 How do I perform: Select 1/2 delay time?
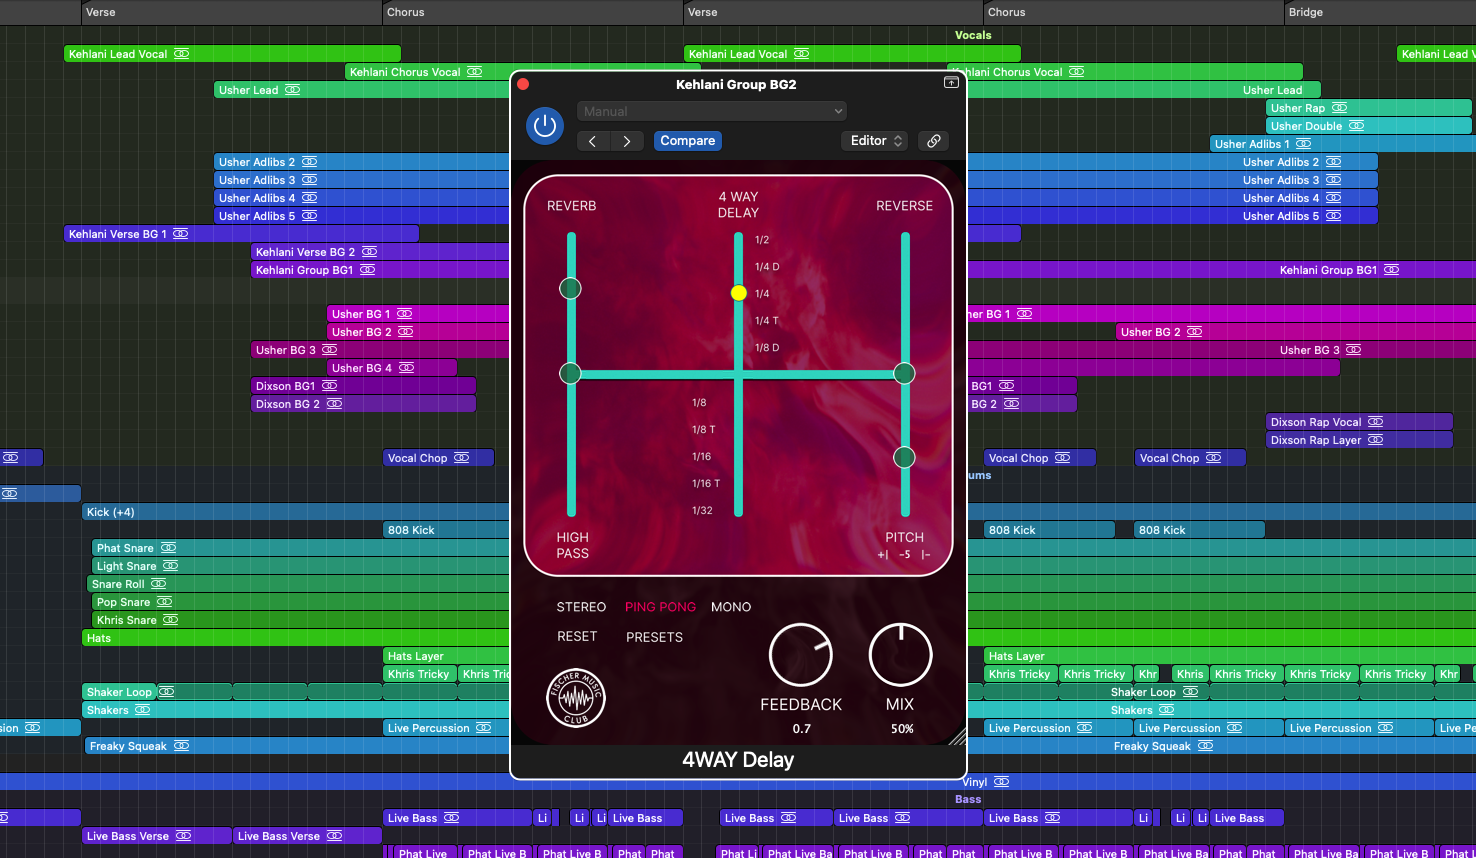(762, 240)
